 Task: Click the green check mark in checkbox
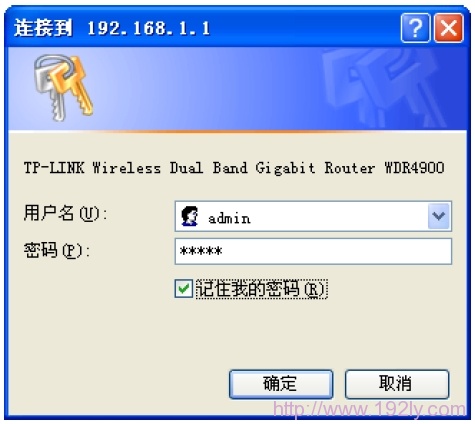coord(184,289)
